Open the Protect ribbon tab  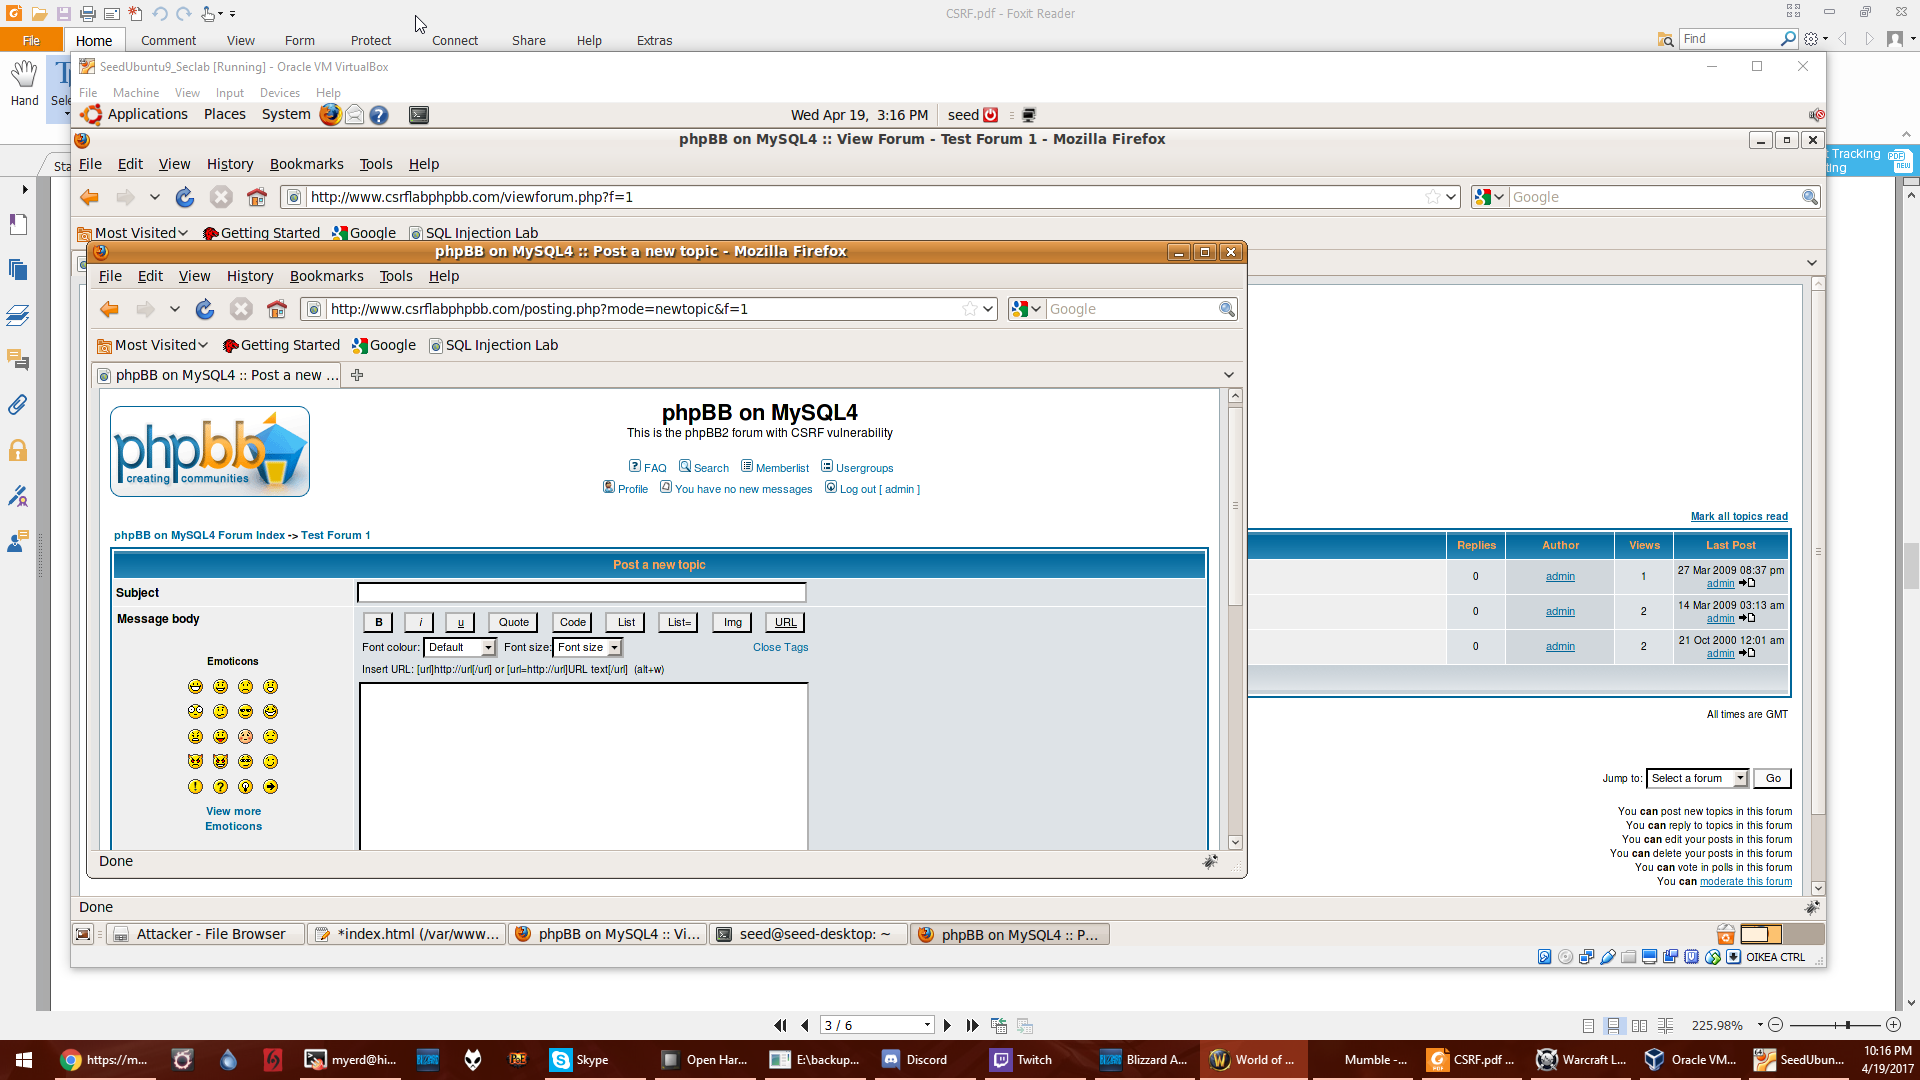(370, 41)
